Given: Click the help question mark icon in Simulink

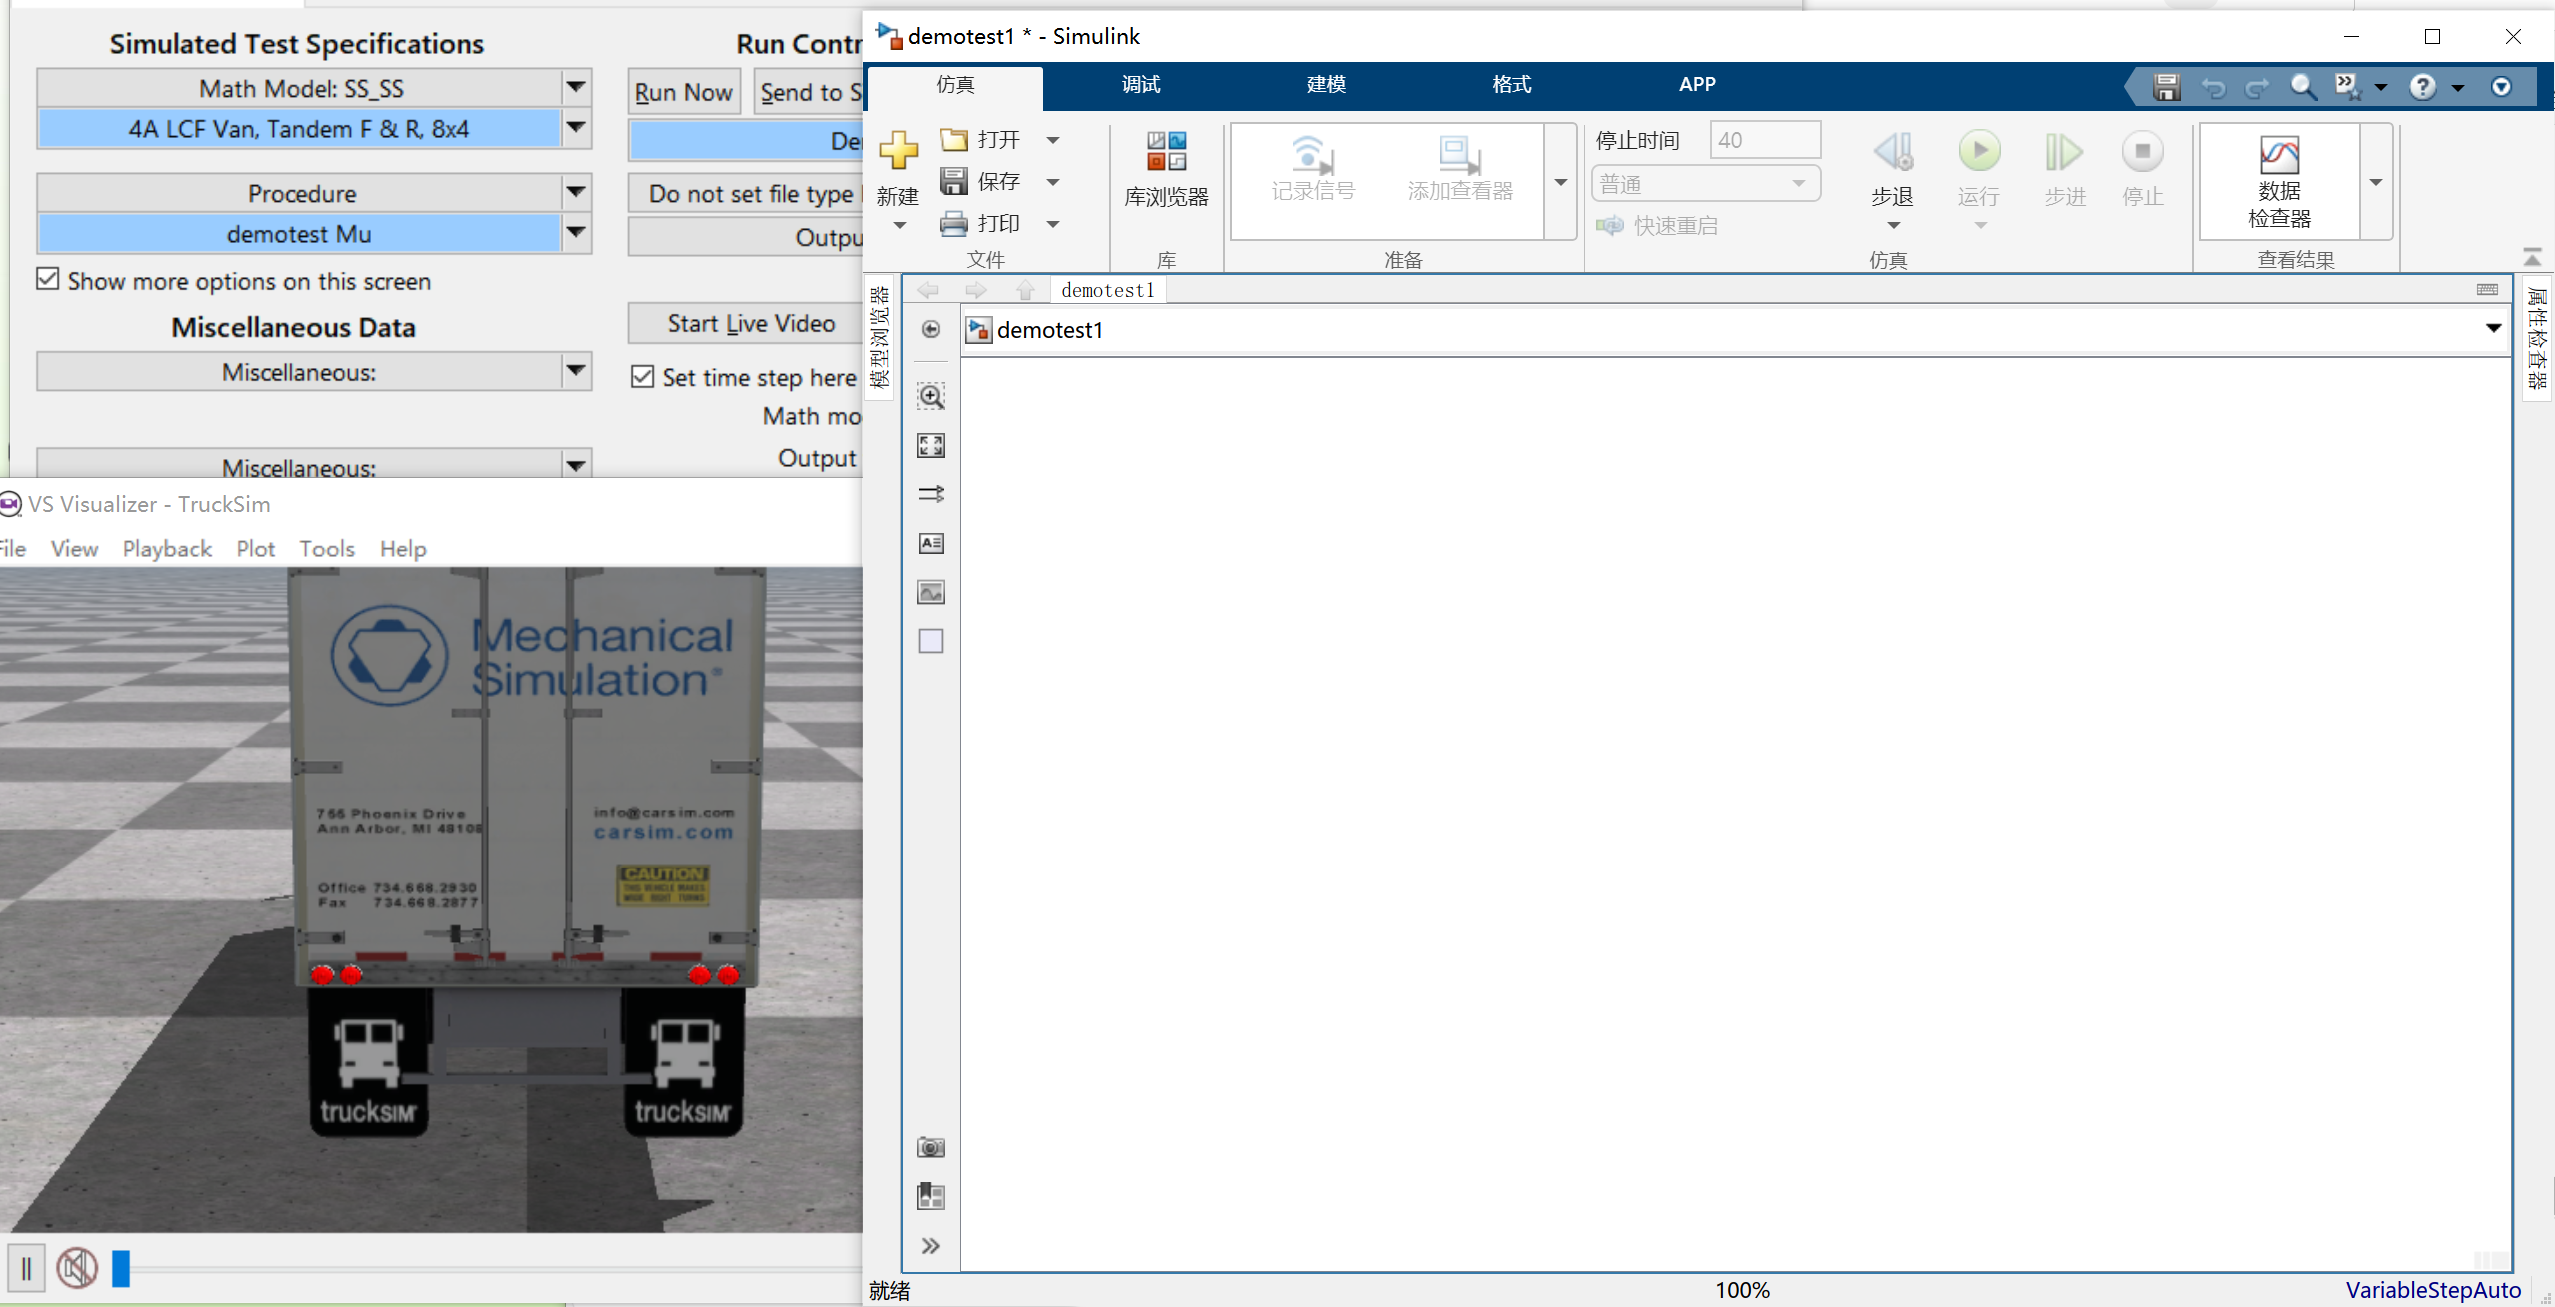Looking at the screenshot, I should (x=2422, y=87).
